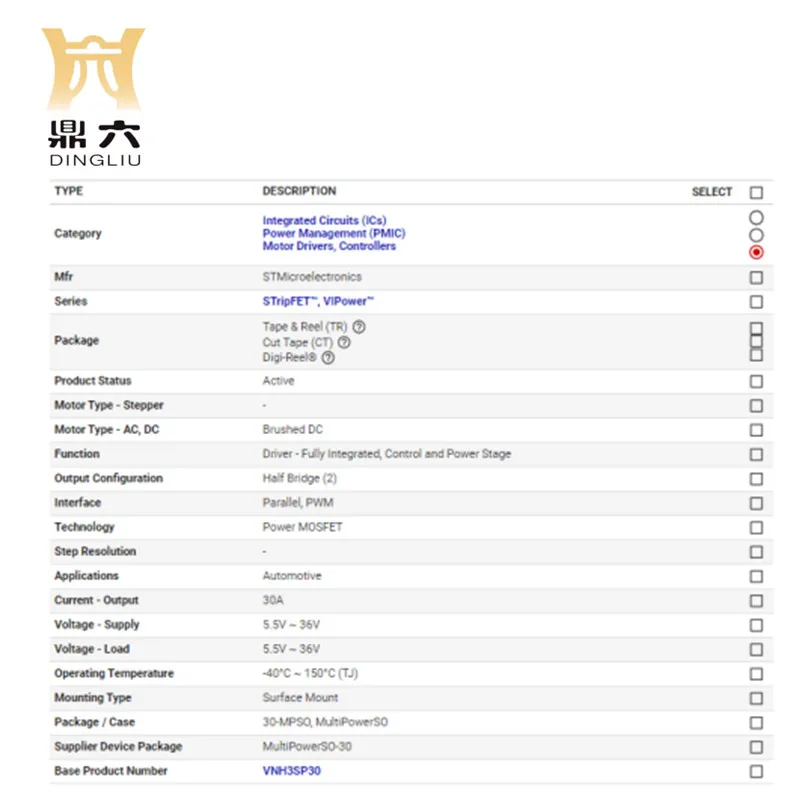Screen dimensions: 800x800
Task: Toggle the SELECT header checkbox
Action: [756, 192]
